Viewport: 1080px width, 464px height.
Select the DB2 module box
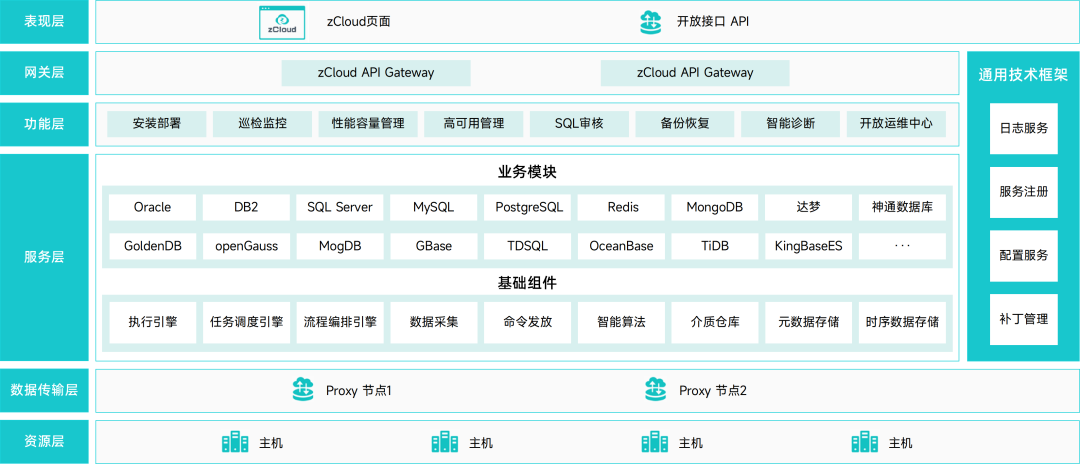[x=247, y=207]
